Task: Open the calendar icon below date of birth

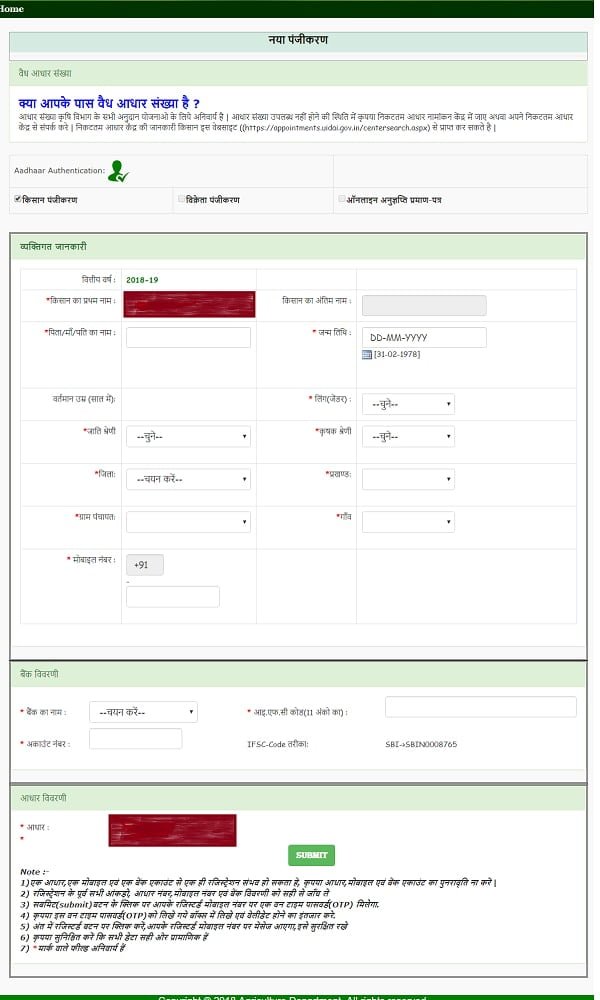Action: coord(367,355)
